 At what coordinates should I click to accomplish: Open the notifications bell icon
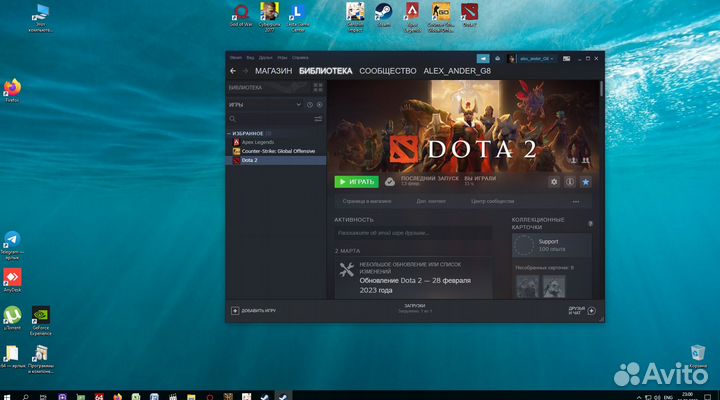pos(497,58)
